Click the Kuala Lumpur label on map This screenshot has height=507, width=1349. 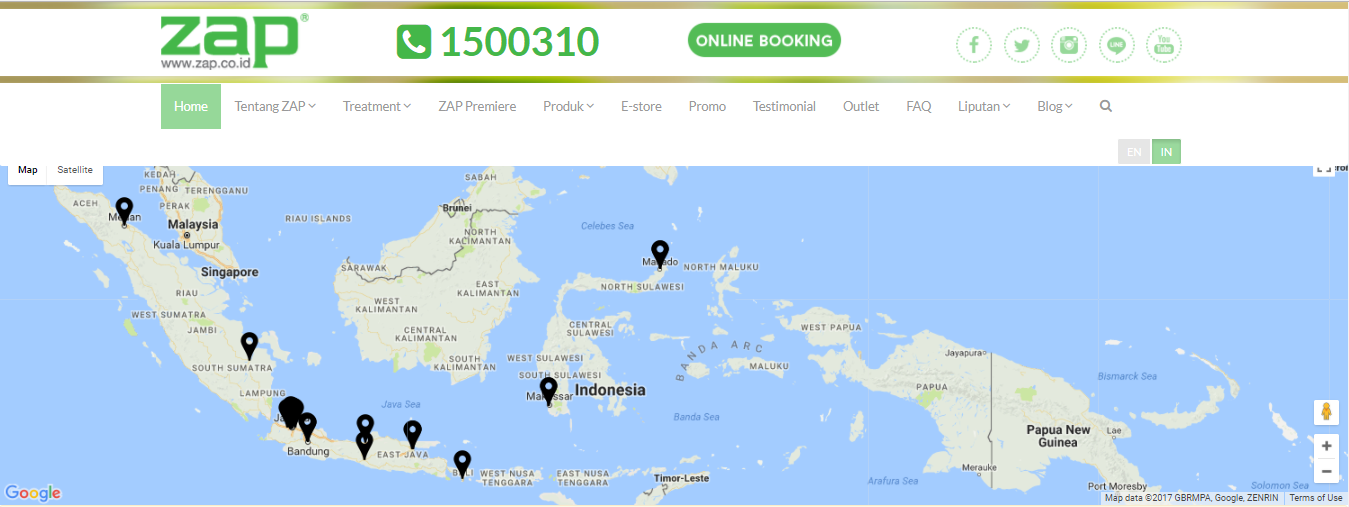tap(186, 244)
